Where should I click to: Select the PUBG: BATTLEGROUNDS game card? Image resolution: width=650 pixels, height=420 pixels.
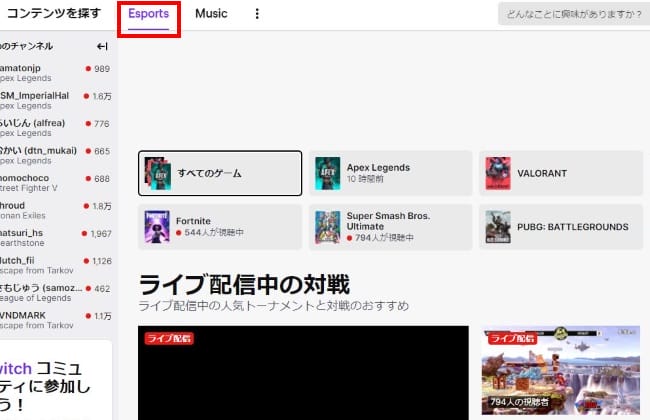561,227
